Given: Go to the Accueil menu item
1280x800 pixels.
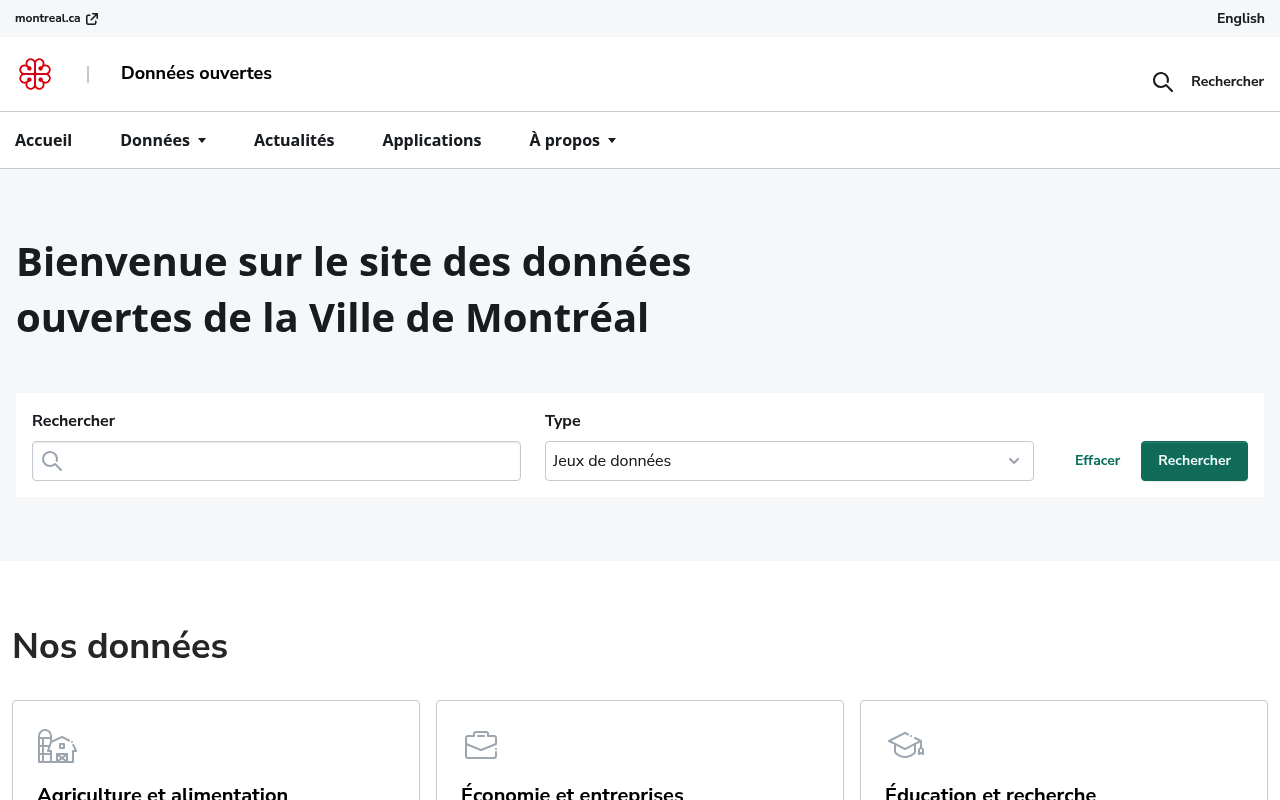Looking at the screenshot, I should coord(43,140).
